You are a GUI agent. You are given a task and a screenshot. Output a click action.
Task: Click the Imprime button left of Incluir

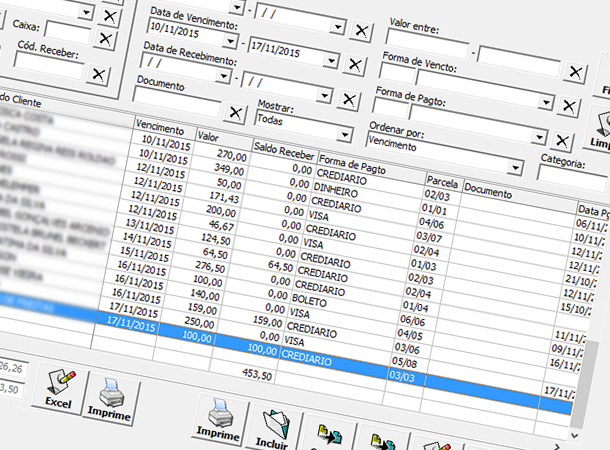click(221, 421)
